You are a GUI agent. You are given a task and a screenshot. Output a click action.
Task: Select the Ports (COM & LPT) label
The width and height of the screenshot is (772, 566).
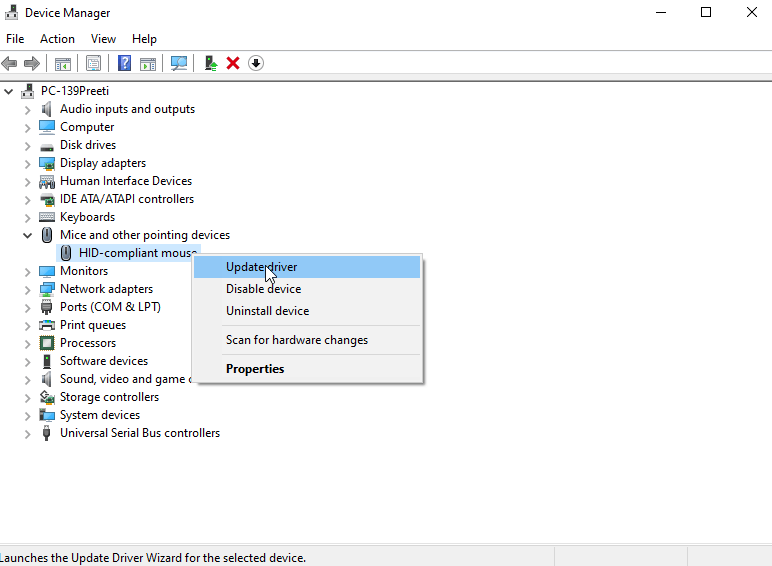(110, 307)
